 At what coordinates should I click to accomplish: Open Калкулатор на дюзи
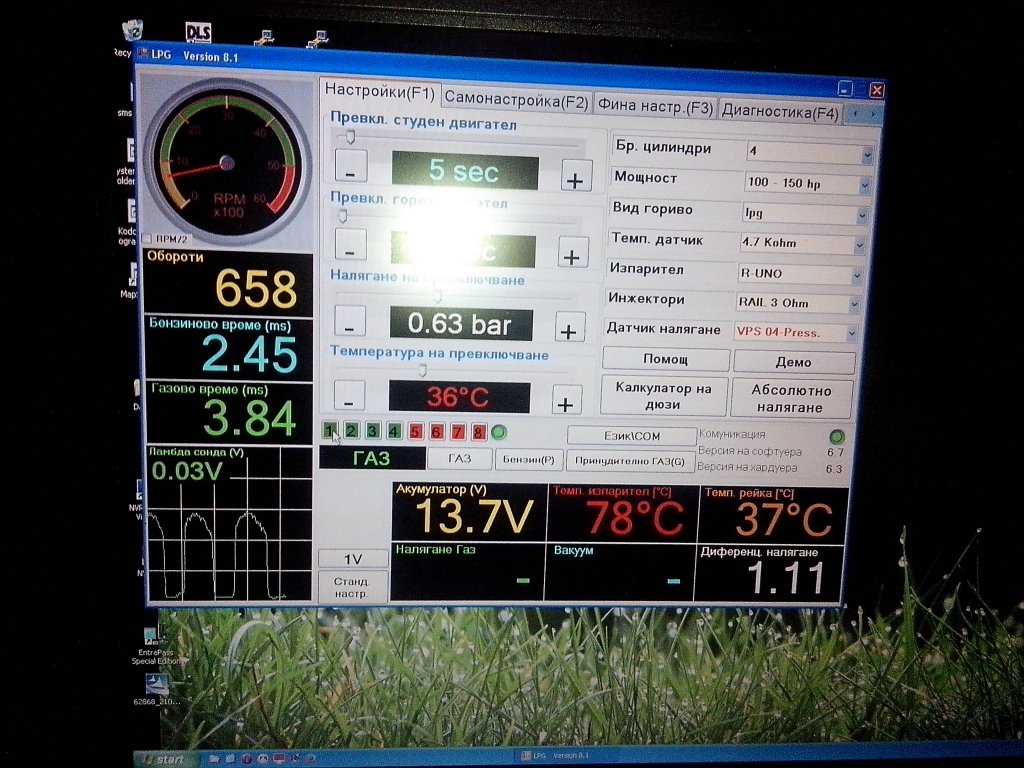664,396
